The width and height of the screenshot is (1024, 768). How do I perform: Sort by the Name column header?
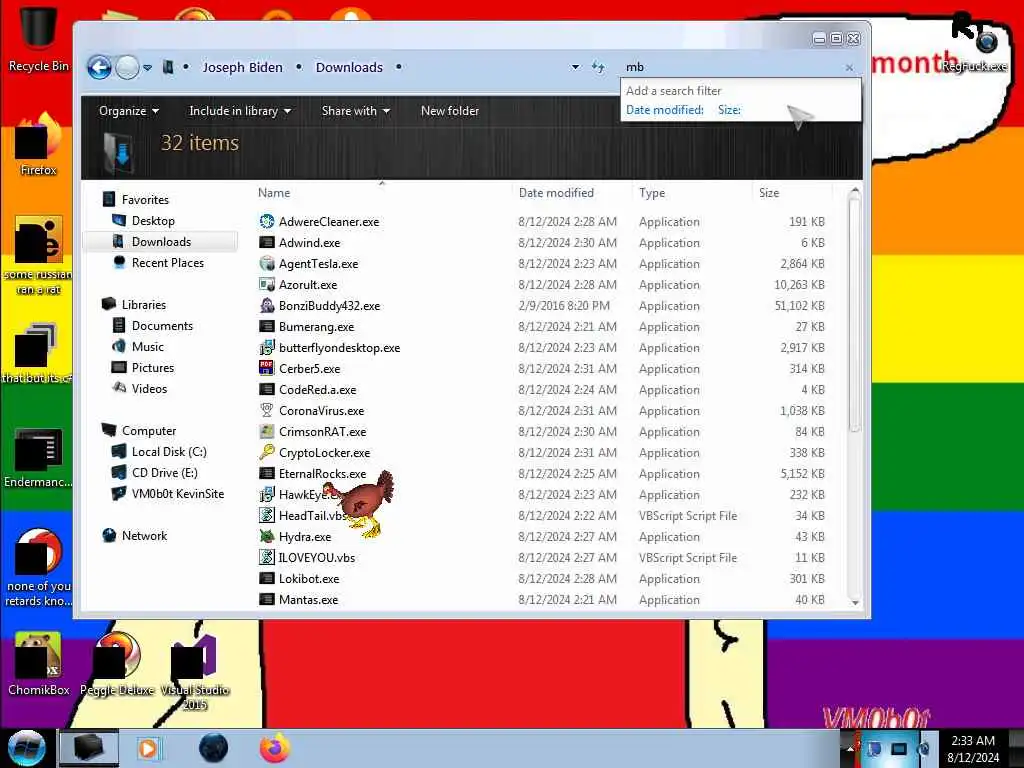(x=274, y=193)
